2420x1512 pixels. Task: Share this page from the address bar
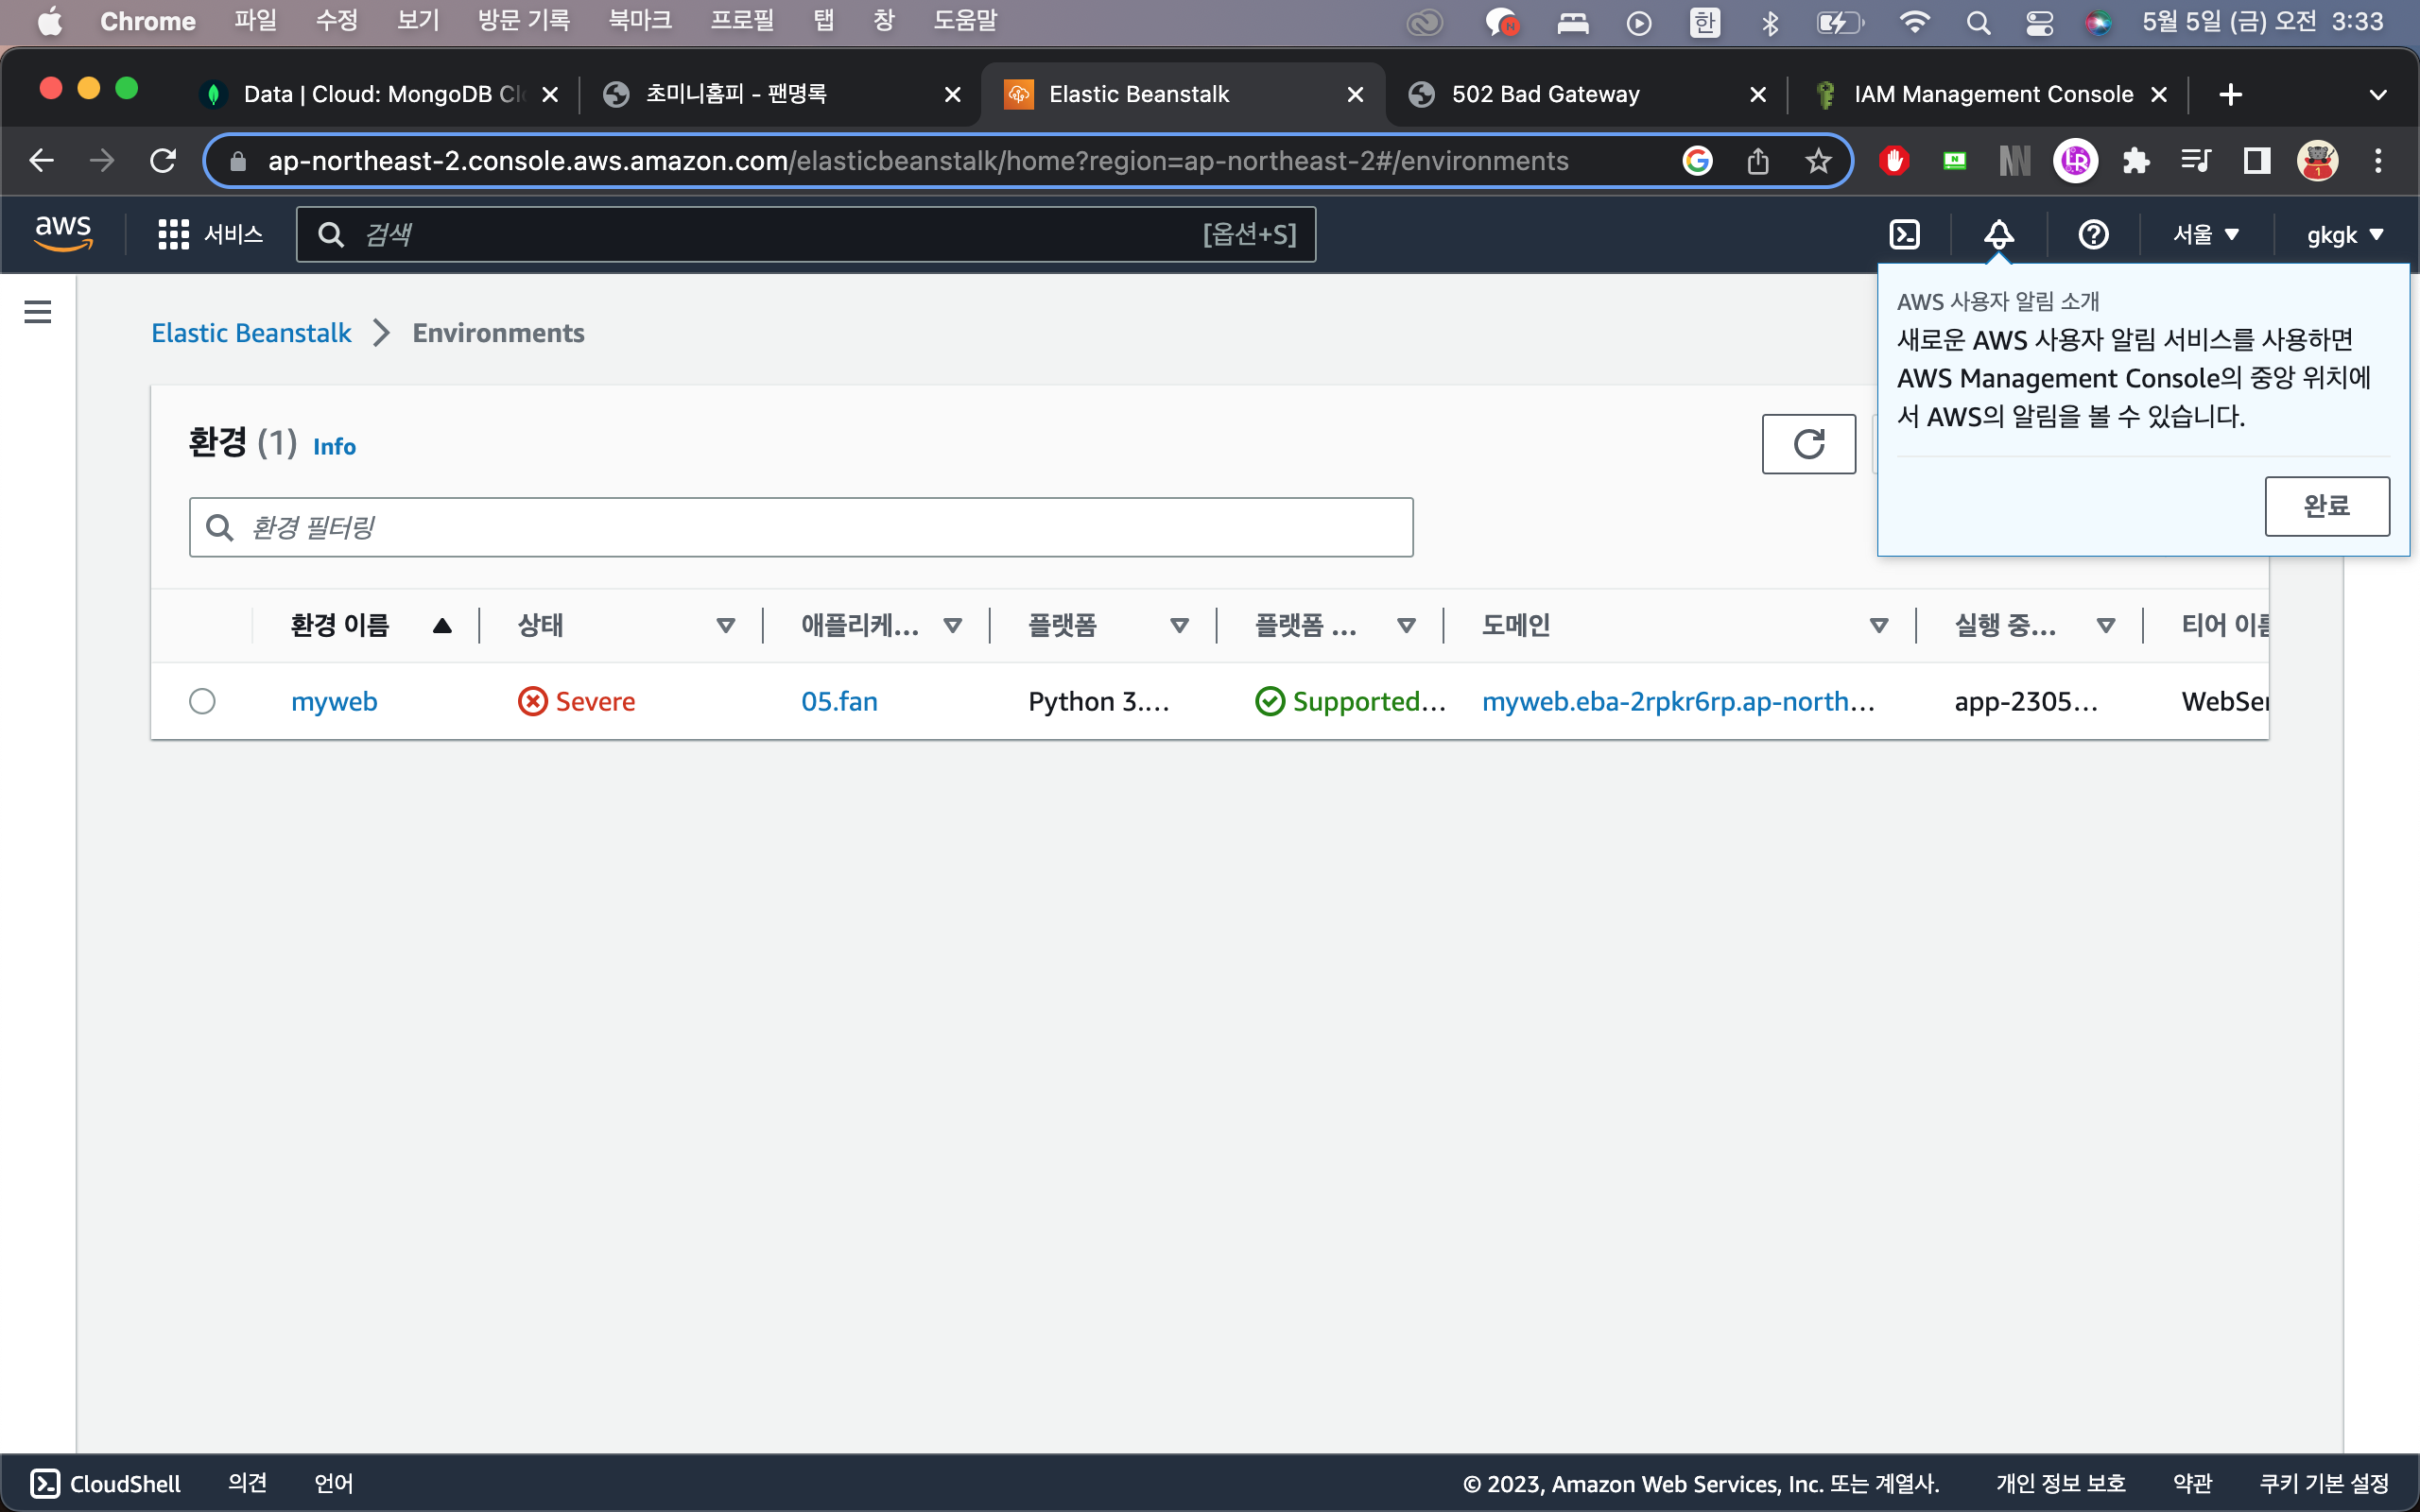(x=1758, y=160)
